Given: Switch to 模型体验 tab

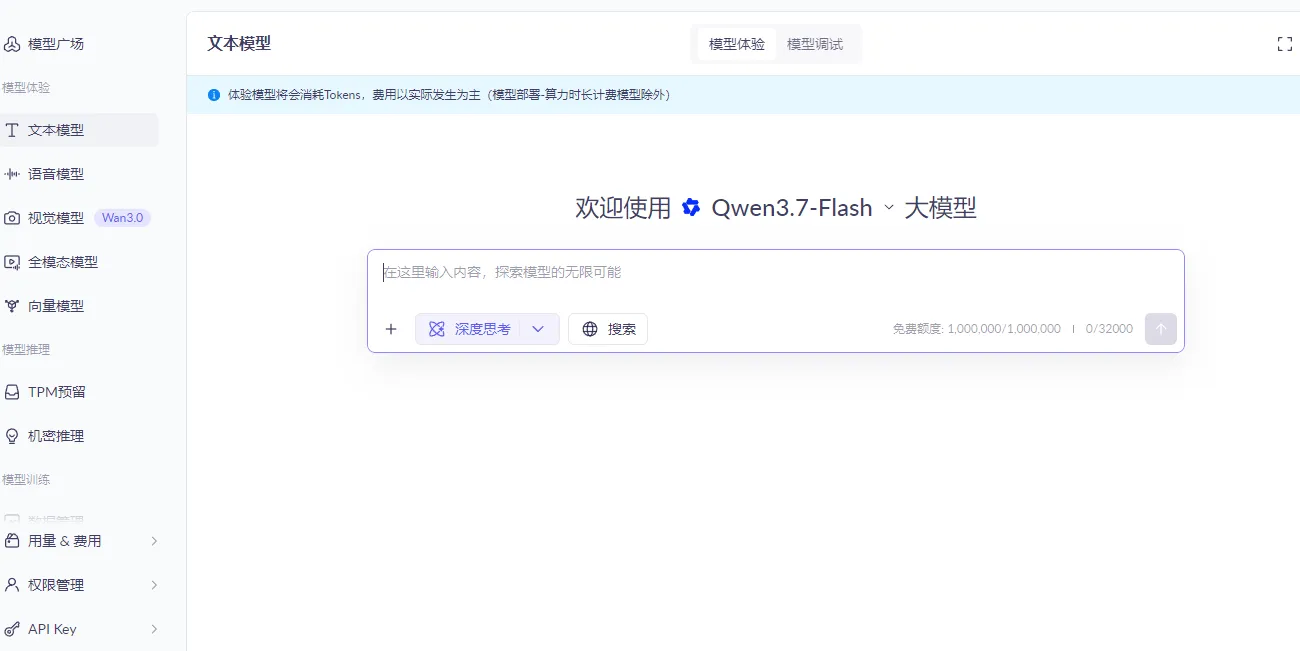Looking at the screenshot, I should pos(737,44).
